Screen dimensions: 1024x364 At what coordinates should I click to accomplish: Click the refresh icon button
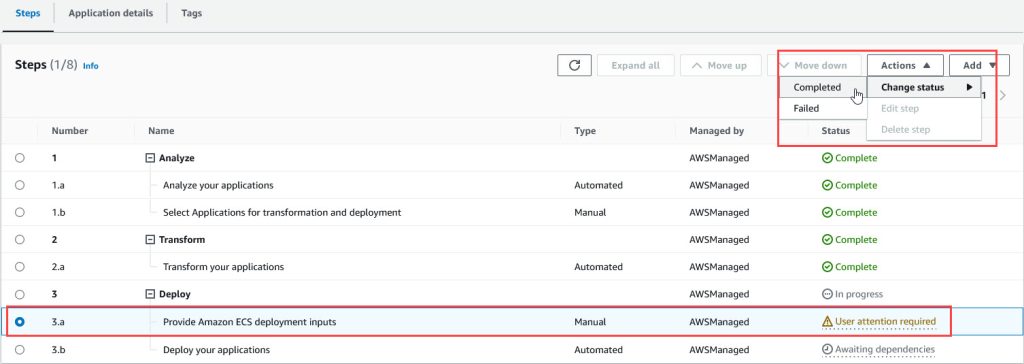574,65
